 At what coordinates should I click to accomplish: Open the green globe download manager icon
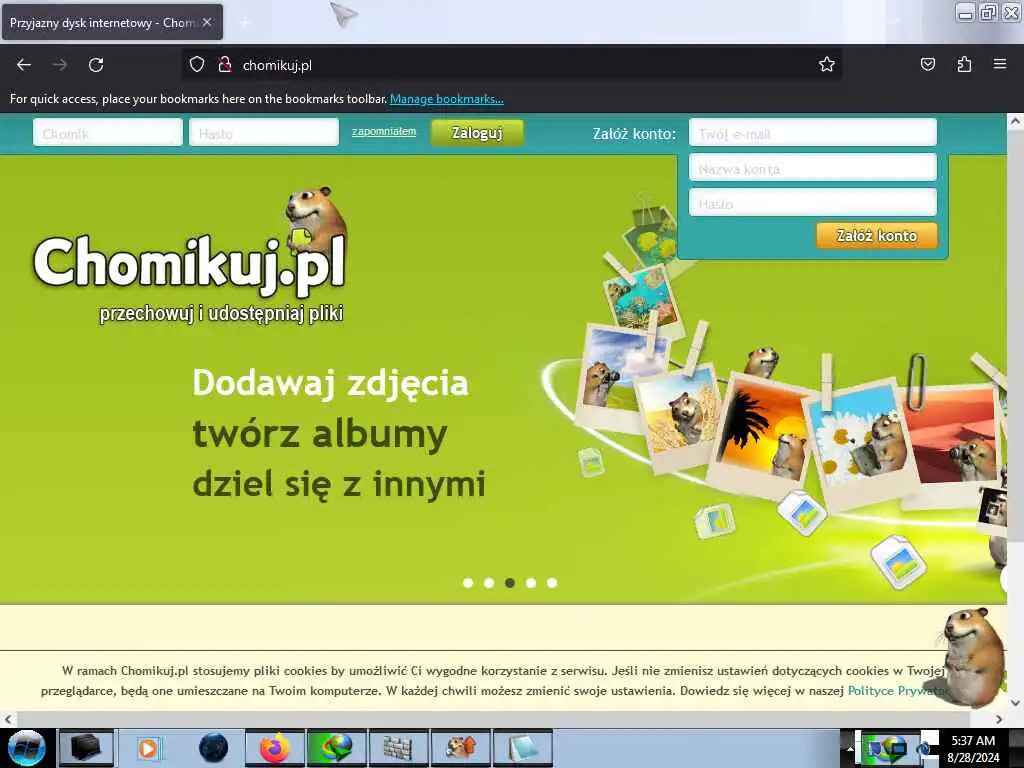[x=336, y=748]
